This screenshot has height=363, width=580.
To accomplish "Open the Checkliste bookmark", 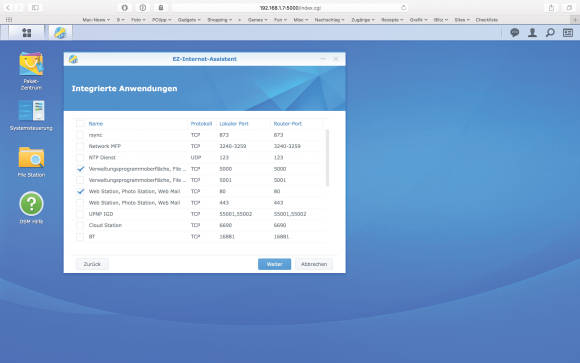I will click(x=486, y=20).
